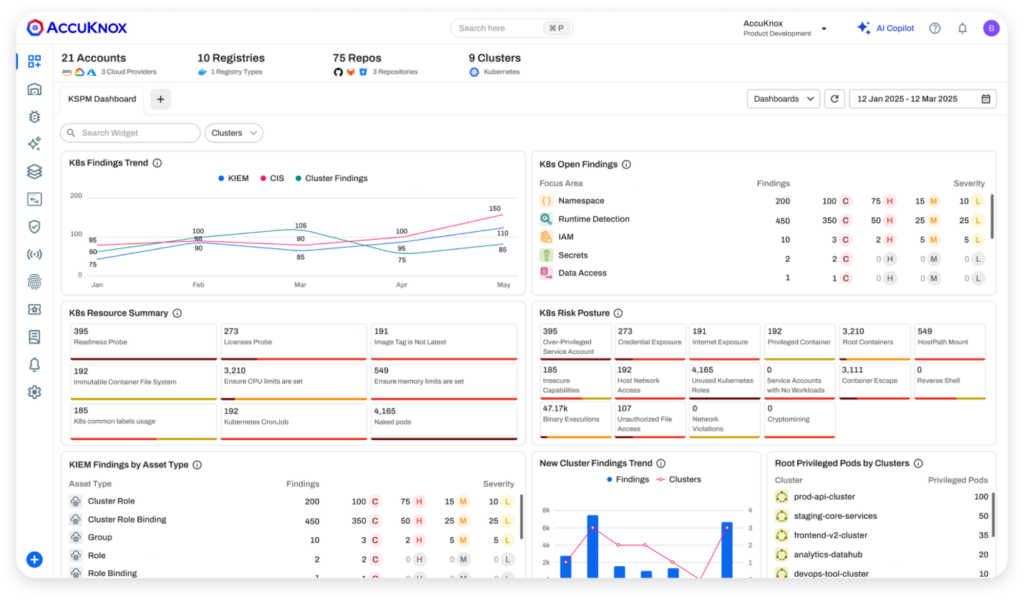Toggle Cluster Findings series in legend
Viewport: 1024px width, 599px height.
(x=330, y=178)
